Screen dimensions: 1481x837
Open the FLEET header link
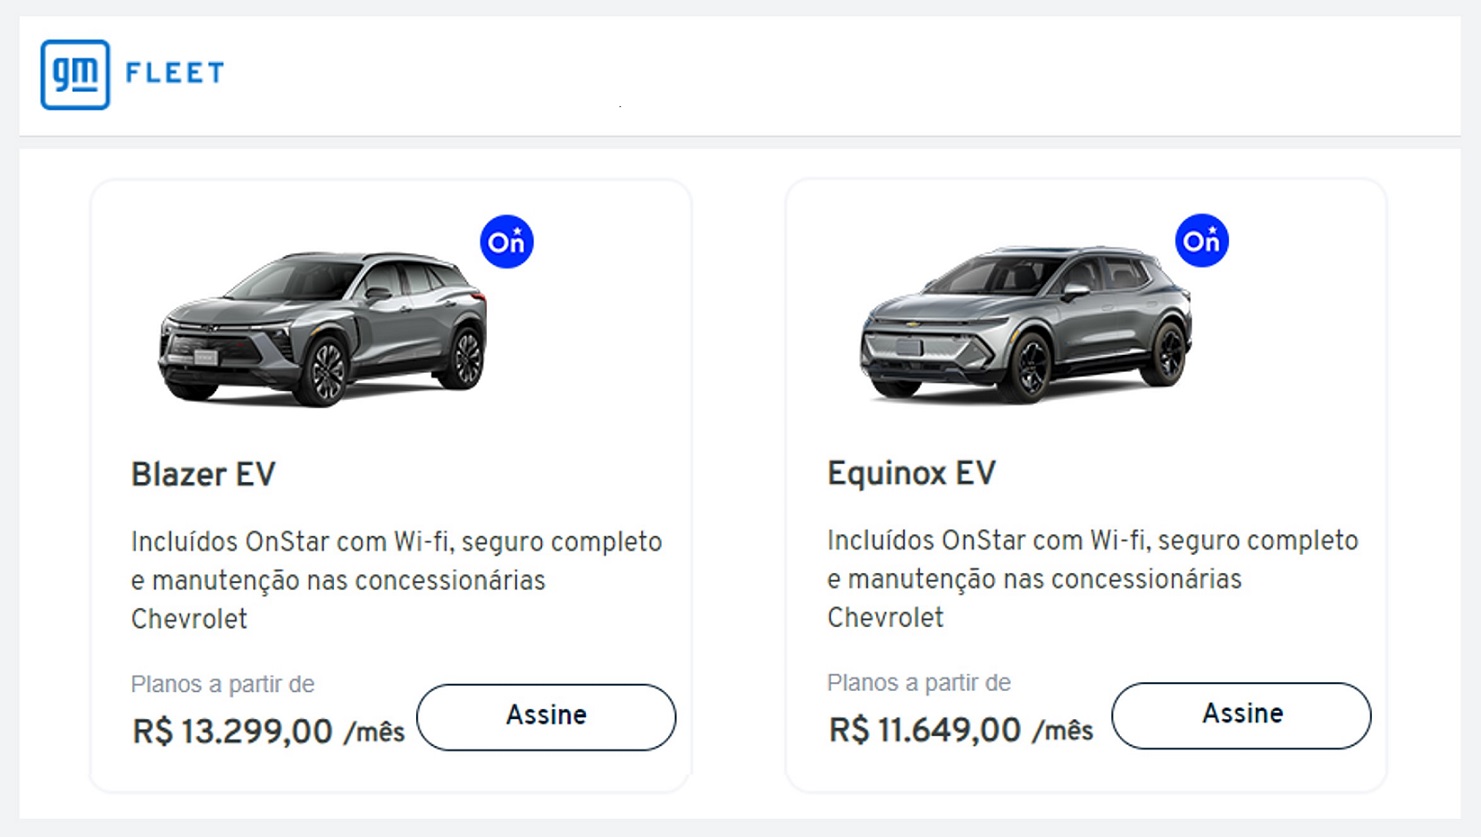tap(173, 72)
